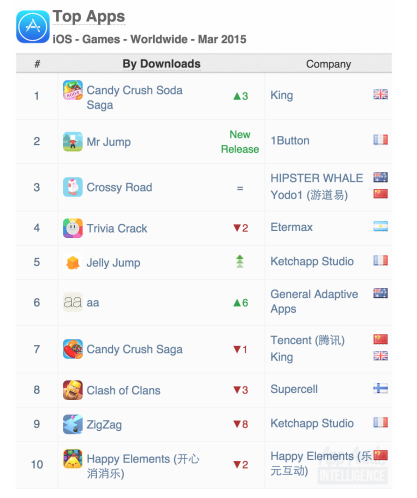Open the Tencent company link
Viewport: 417px width, 498px height.
[x=307, y=340]
